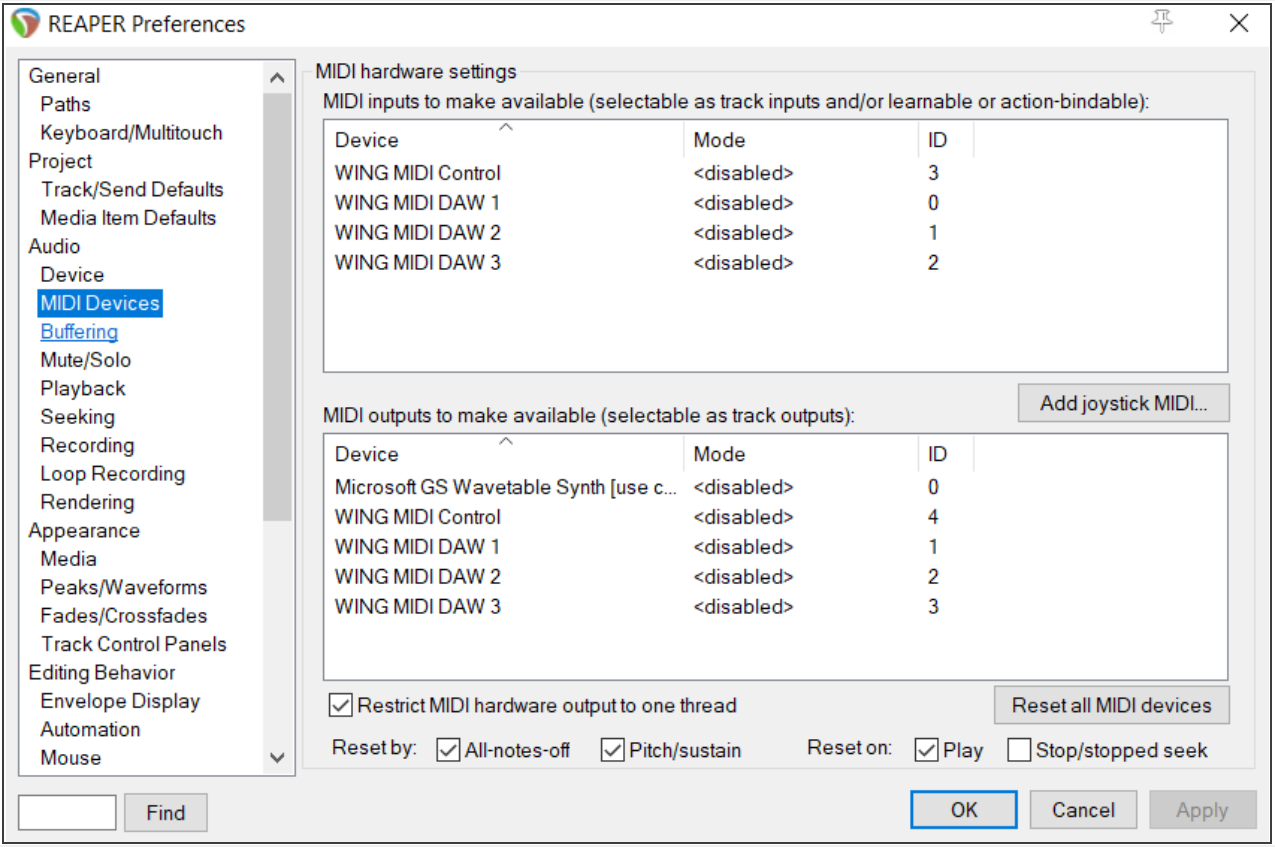Open the Envelope Display page
This screenshot has width=1275, height=847.
(x=120, y=702)
